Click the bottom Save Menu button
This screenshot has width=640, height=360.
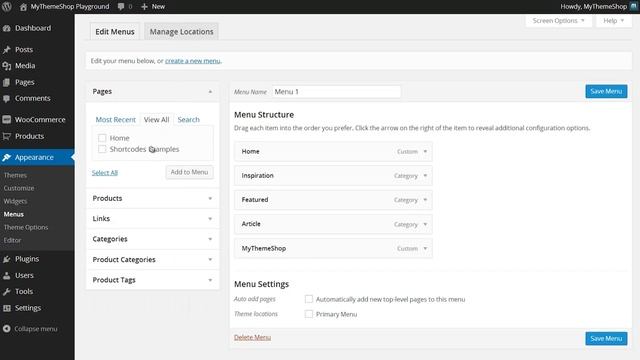606,338
